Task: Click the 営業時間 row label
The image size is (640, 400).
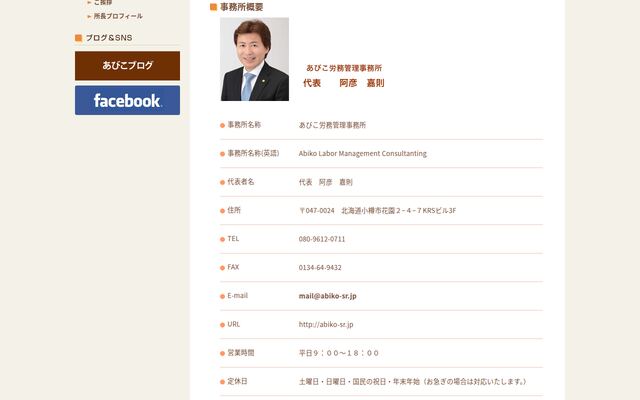Action: pyautogui.click(x=241, y=353)
